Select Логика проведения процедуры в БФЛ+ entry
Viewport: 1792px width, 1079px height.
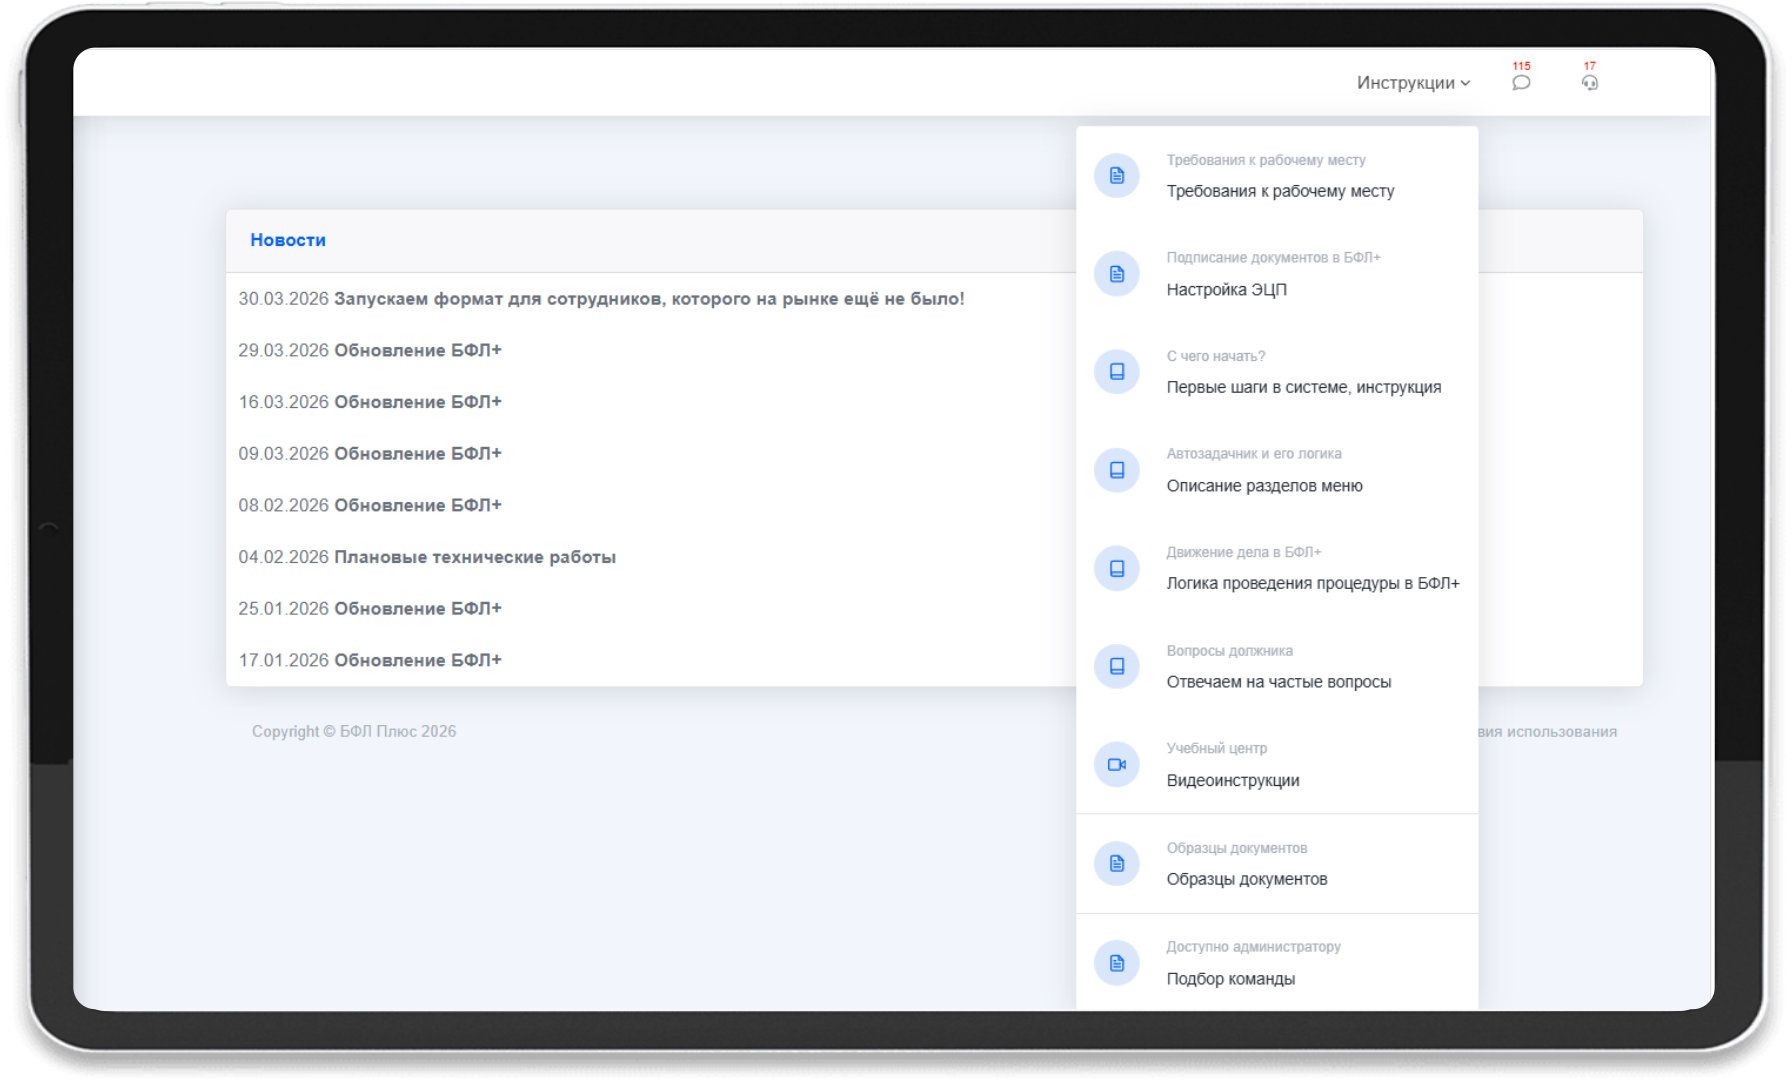[1277, 568]
